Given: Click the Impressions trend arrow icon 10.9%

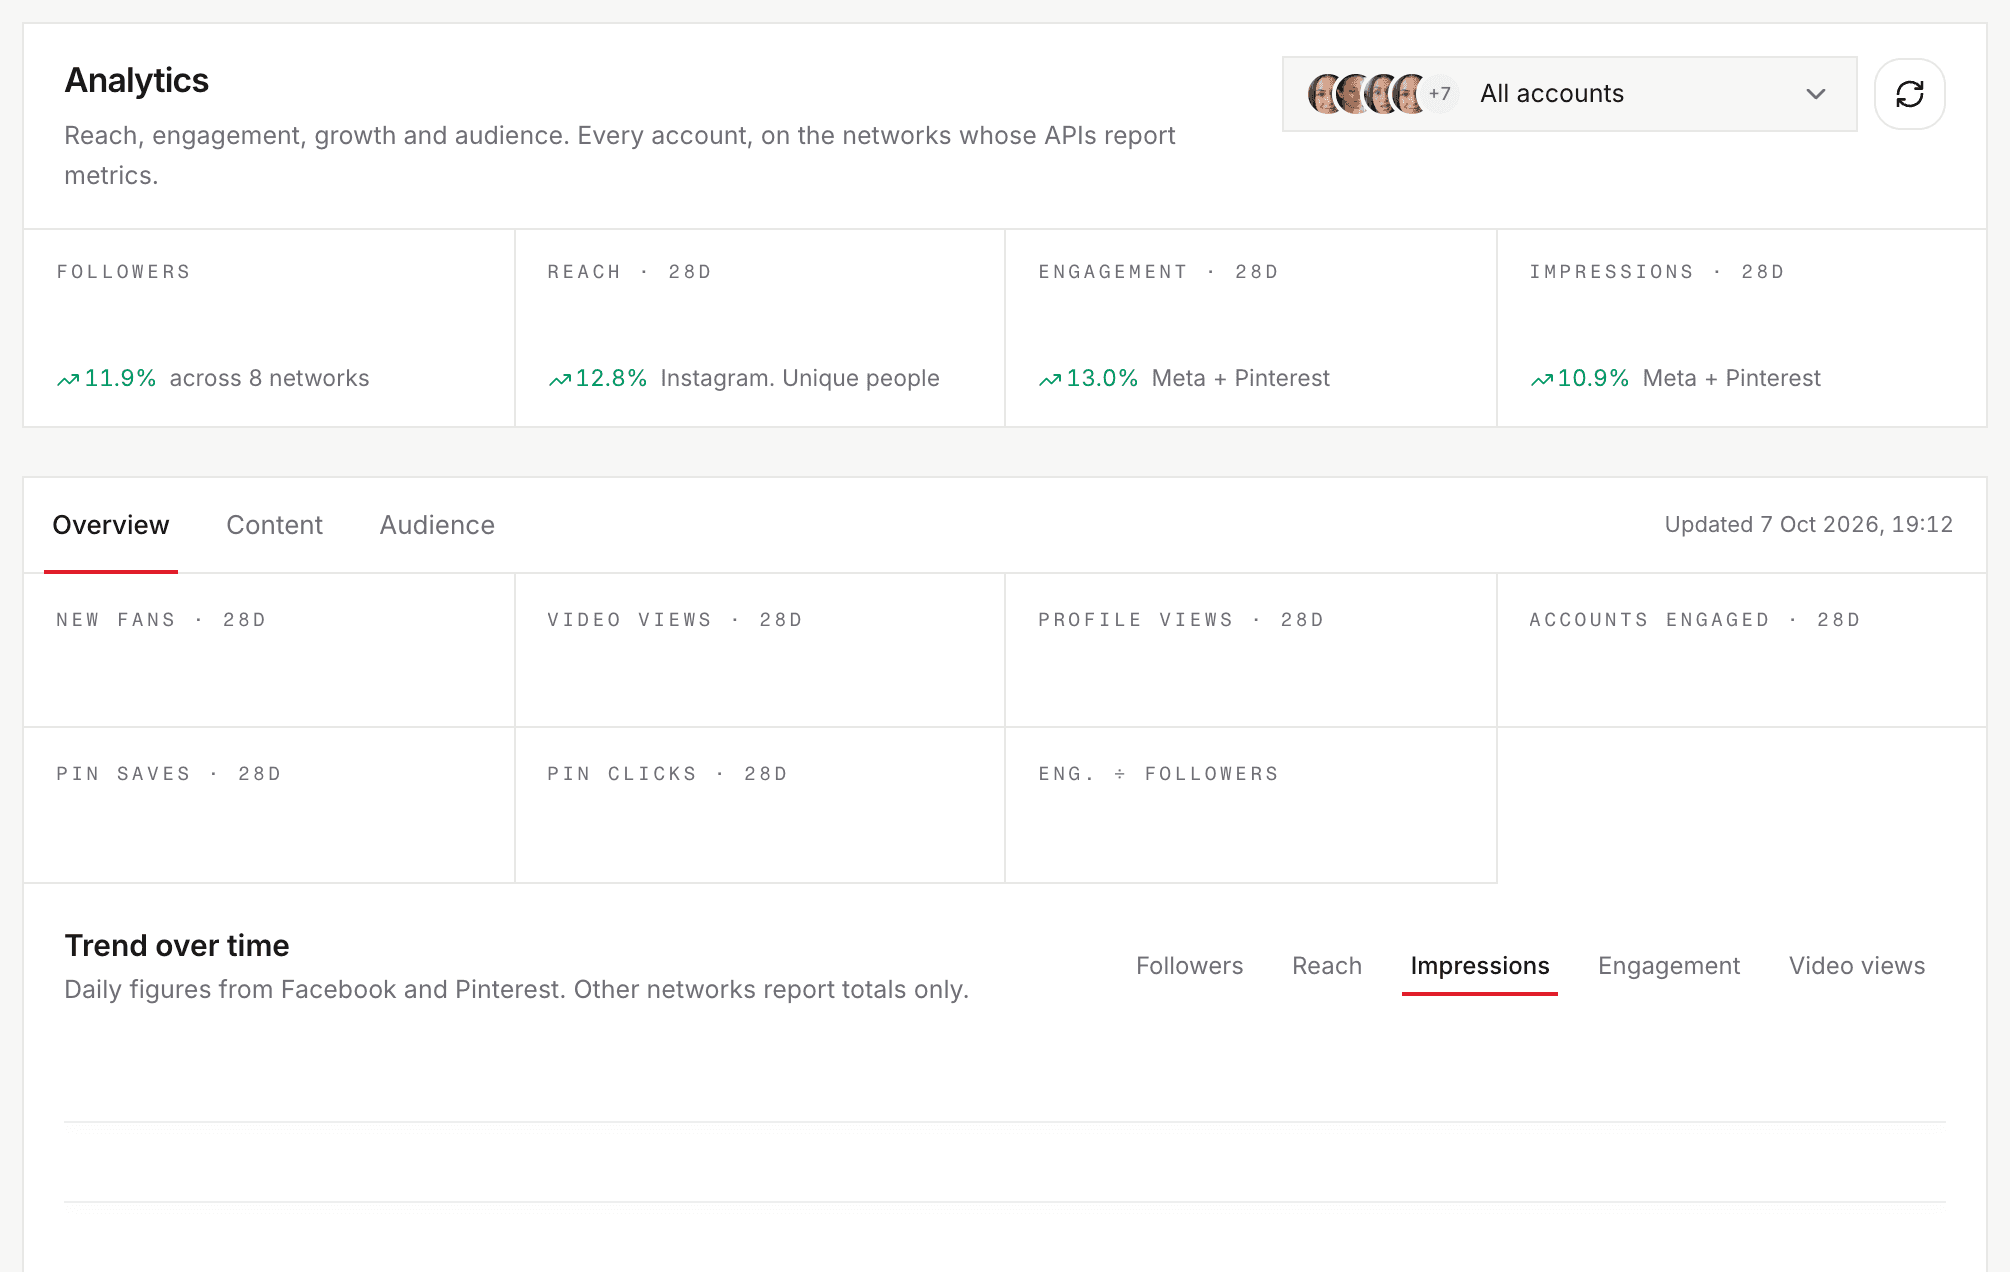Looking at the screenshot, I should click(1542, 379).
